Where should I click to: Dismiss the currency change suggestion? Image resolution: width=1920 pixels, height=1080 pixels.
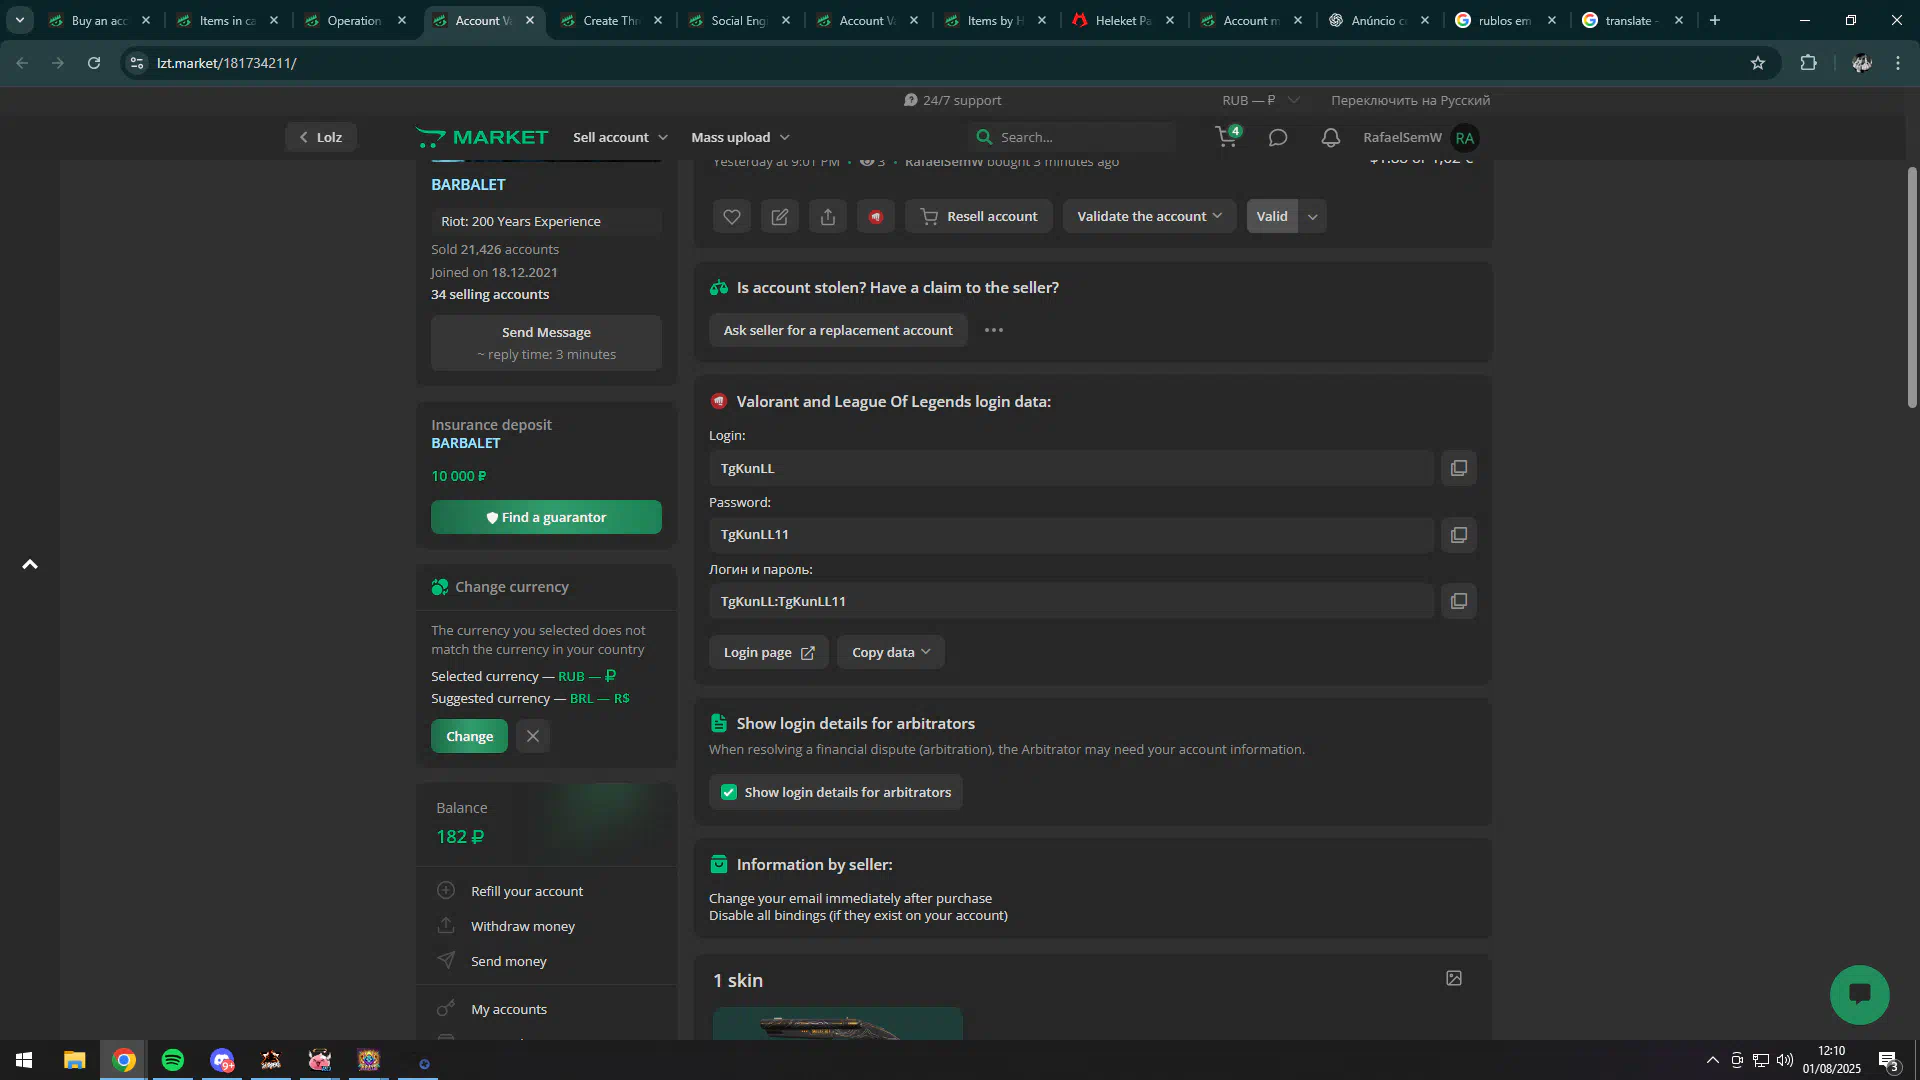pos(533,736)
